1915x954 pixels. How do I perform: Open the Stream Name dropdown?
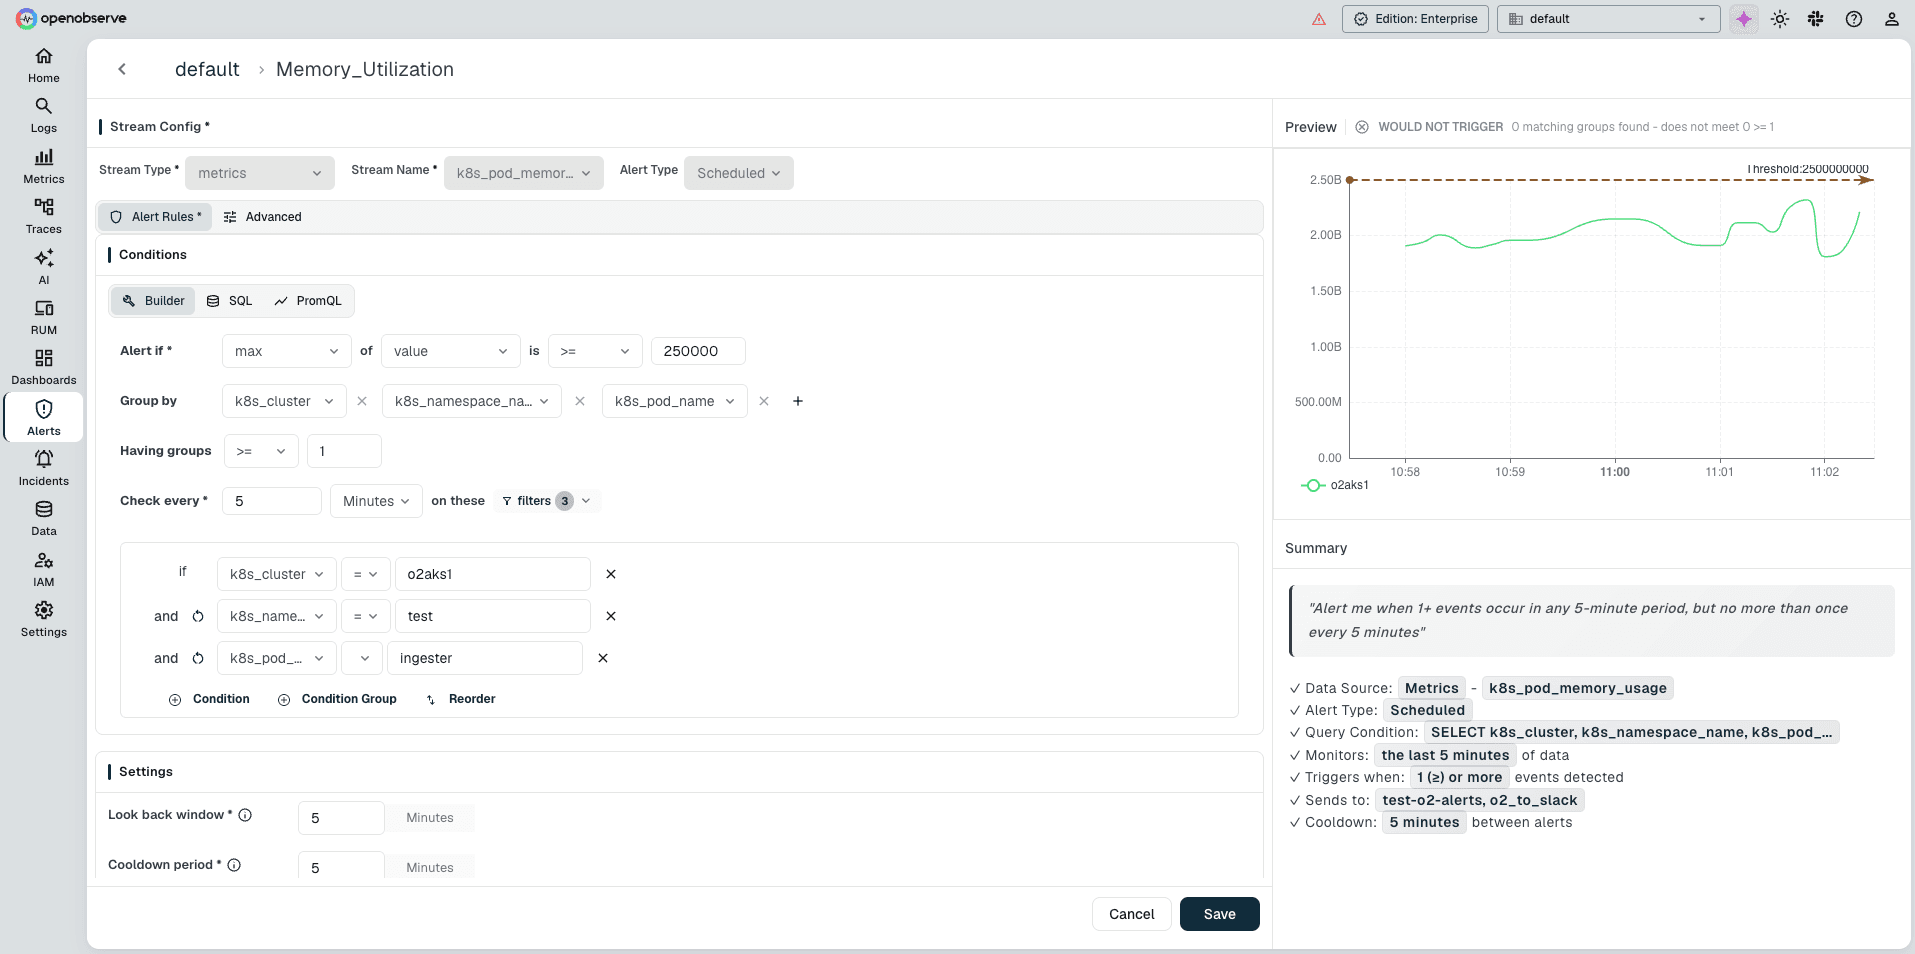[524, 173]
